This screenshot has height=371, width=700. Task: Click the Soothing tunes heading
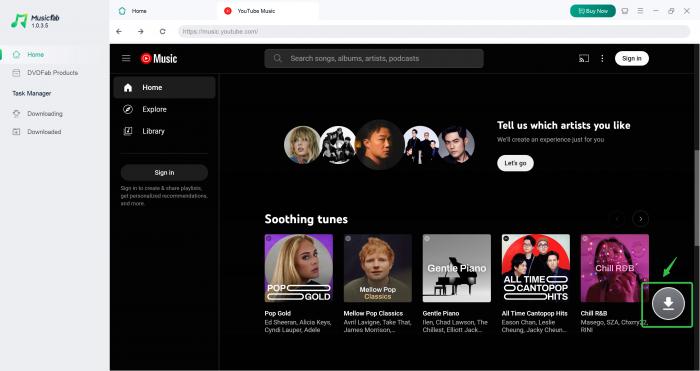(x=306, y=219)
